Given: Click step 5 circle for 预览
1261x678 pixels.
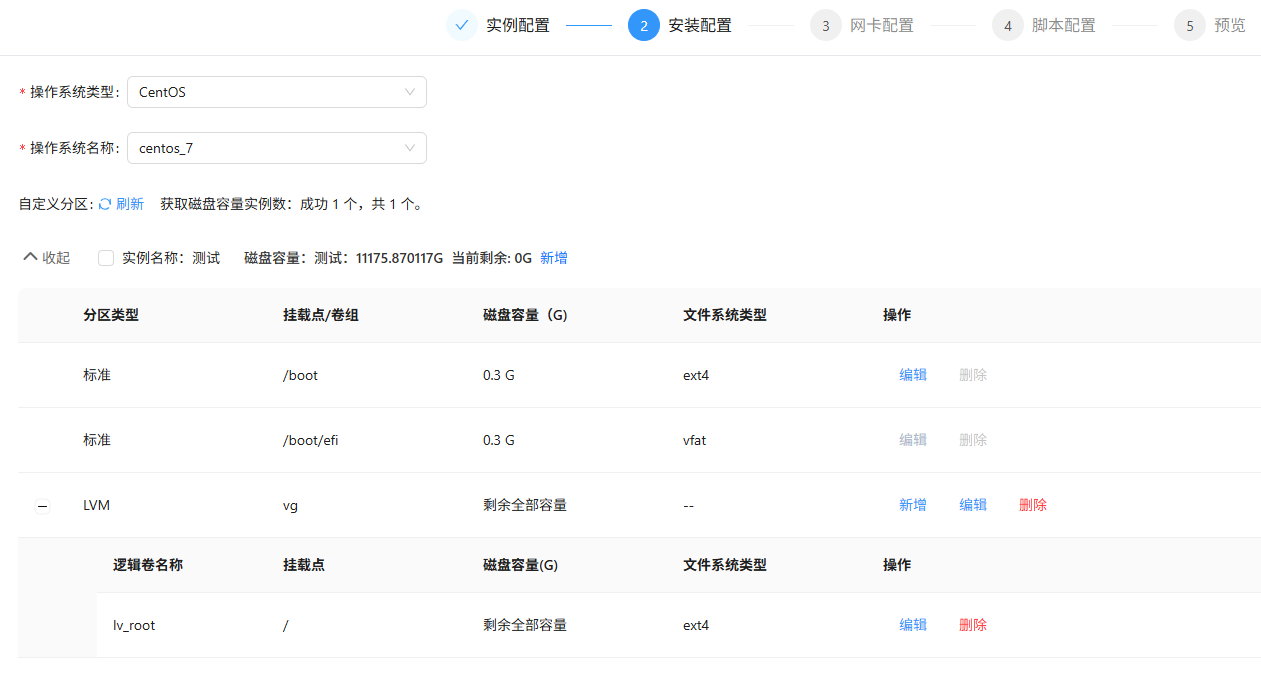Looking at the screenshot, I should (1189, 26).
